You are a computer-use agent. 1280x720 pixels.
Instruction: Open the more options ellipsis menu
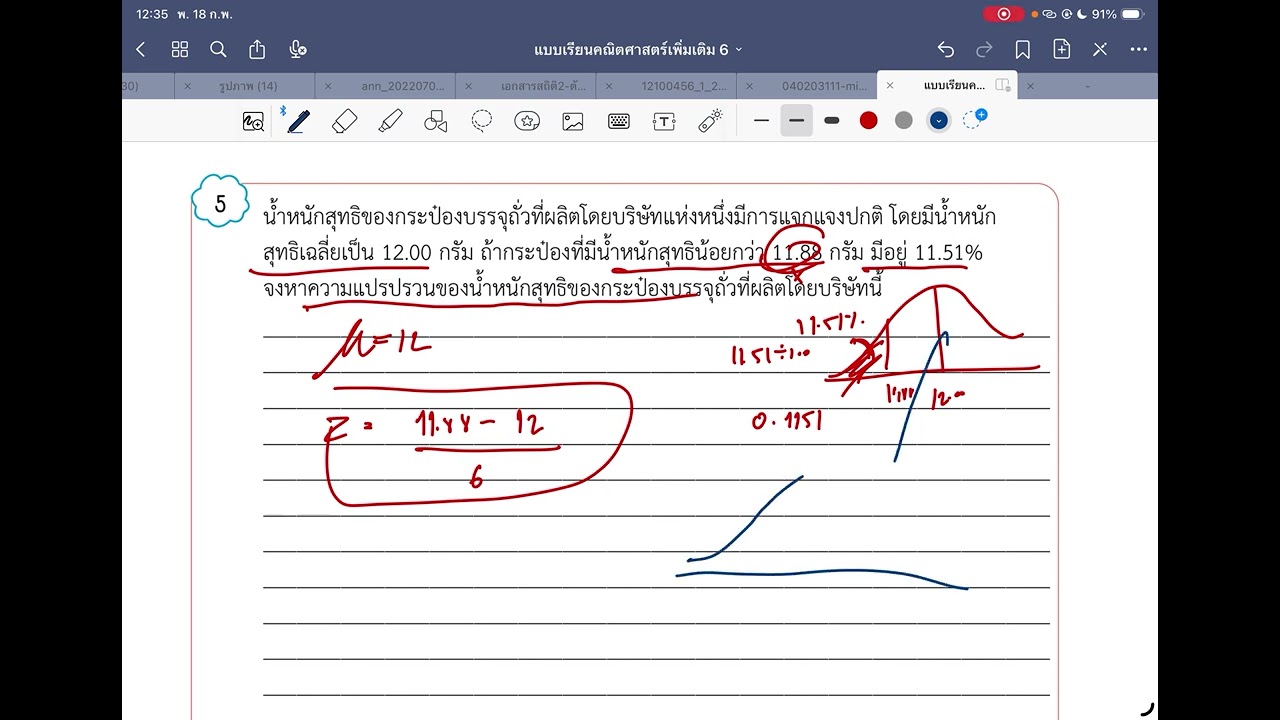click(x=1138, y=49)
